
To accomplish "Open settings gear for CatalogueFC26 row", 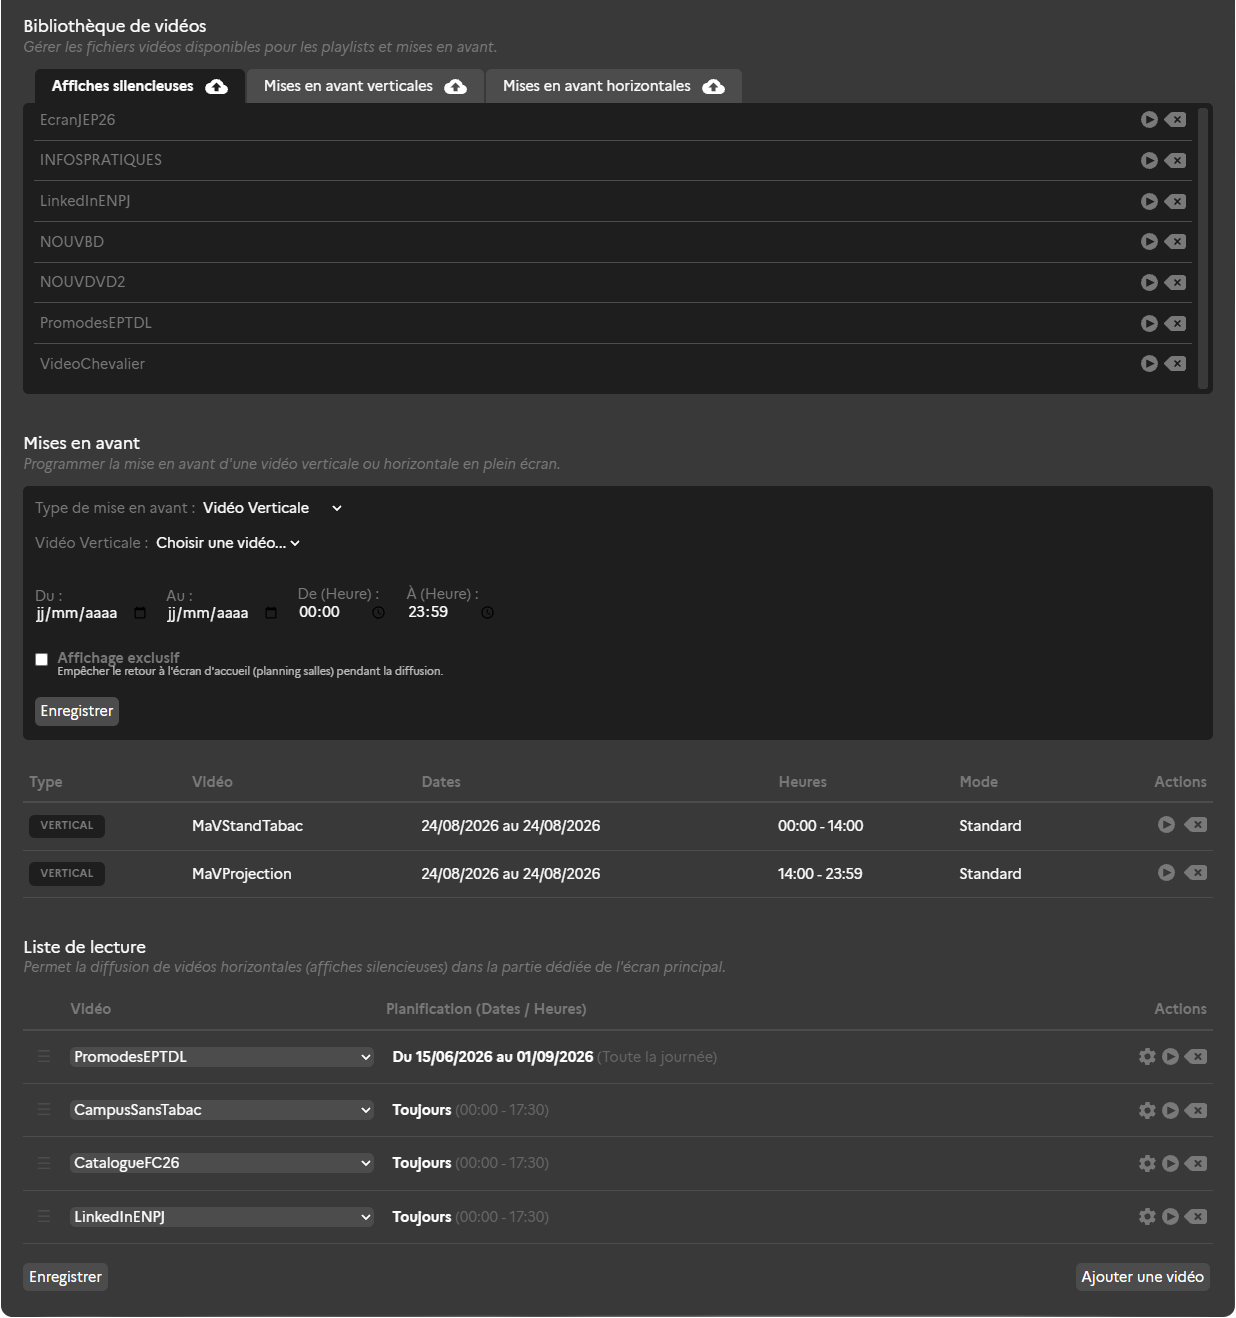I will pyautogui.click(x=1147, y=1164).
